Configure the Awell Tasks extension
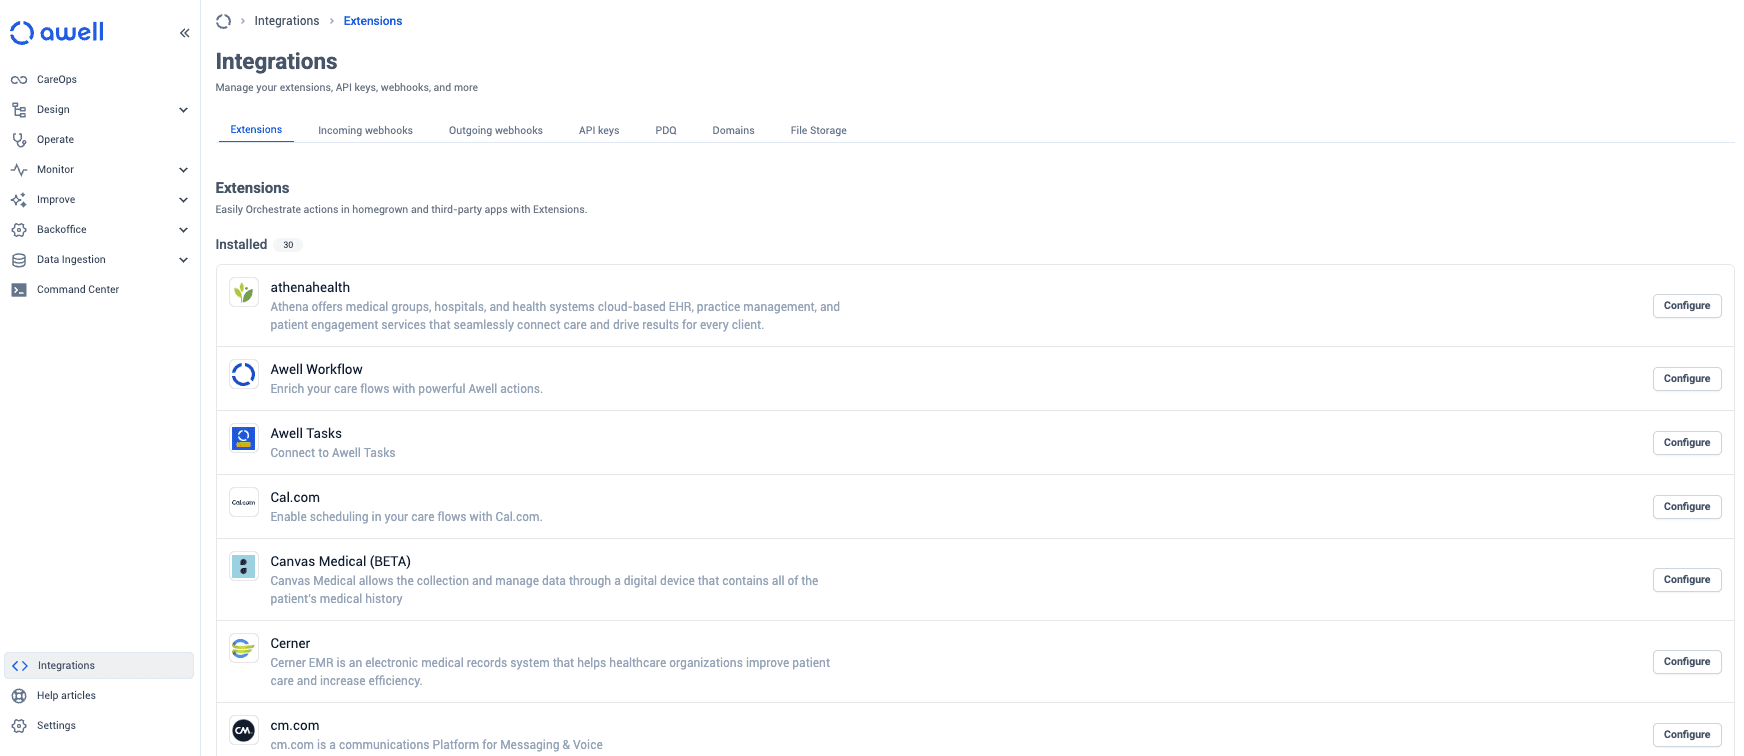This screenshot has width=1744, height=756. (1687, 443)
